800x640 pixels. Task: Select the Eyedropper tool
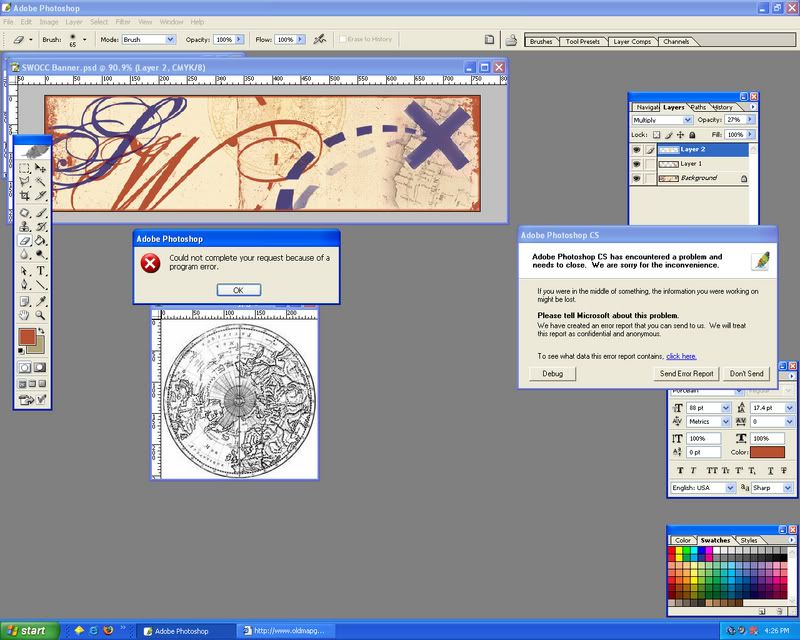(40, 301)
